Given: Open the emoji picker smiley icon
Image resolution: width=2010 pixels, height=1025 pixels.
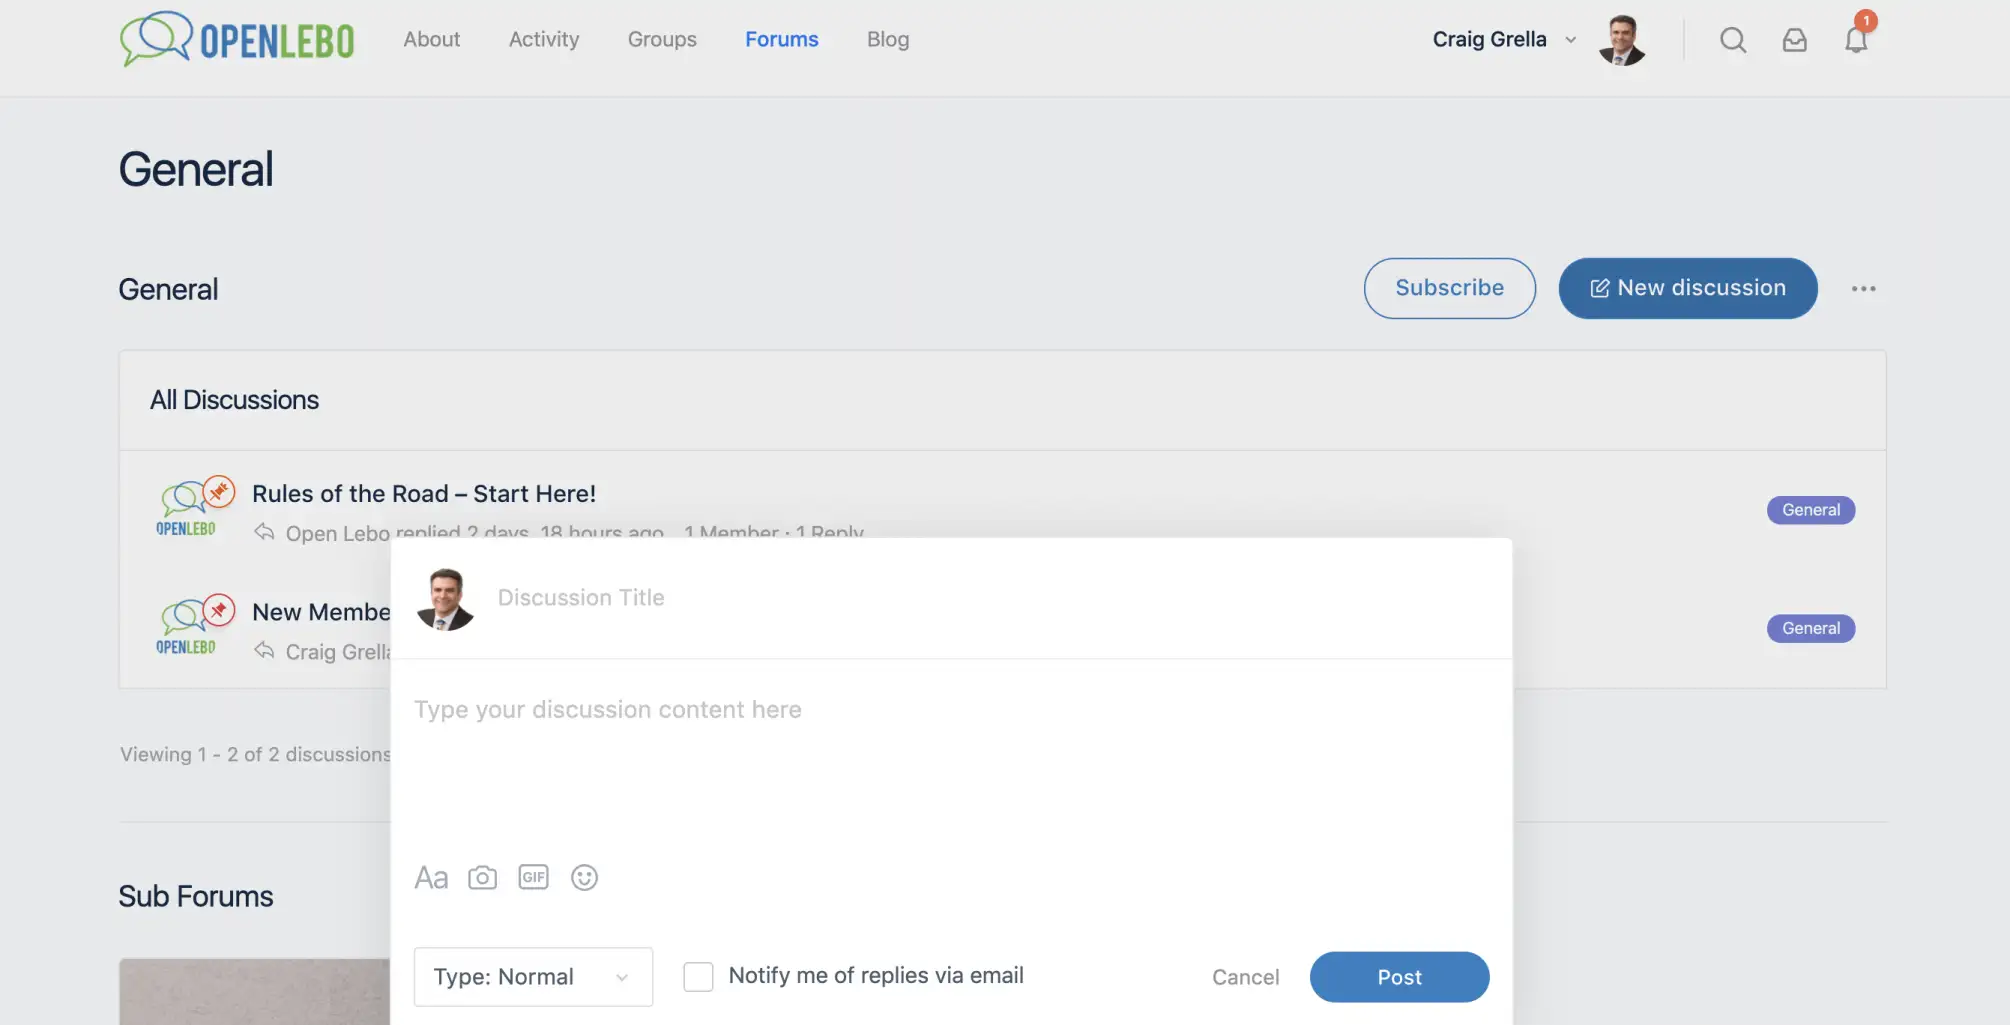Looking at the screenshot, I should coord(584,877).
